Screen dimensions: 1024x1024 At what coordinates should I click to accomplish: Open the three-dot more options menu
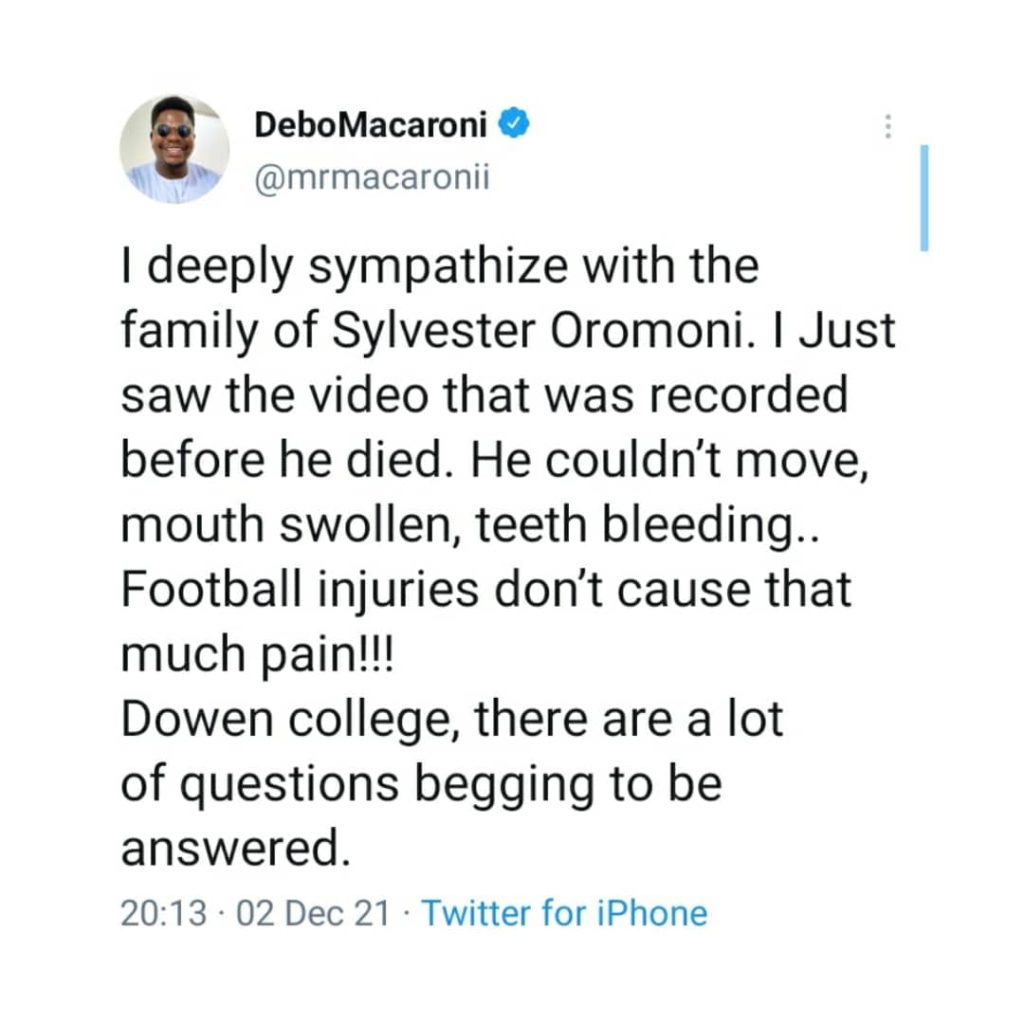[x=887, y=126]
